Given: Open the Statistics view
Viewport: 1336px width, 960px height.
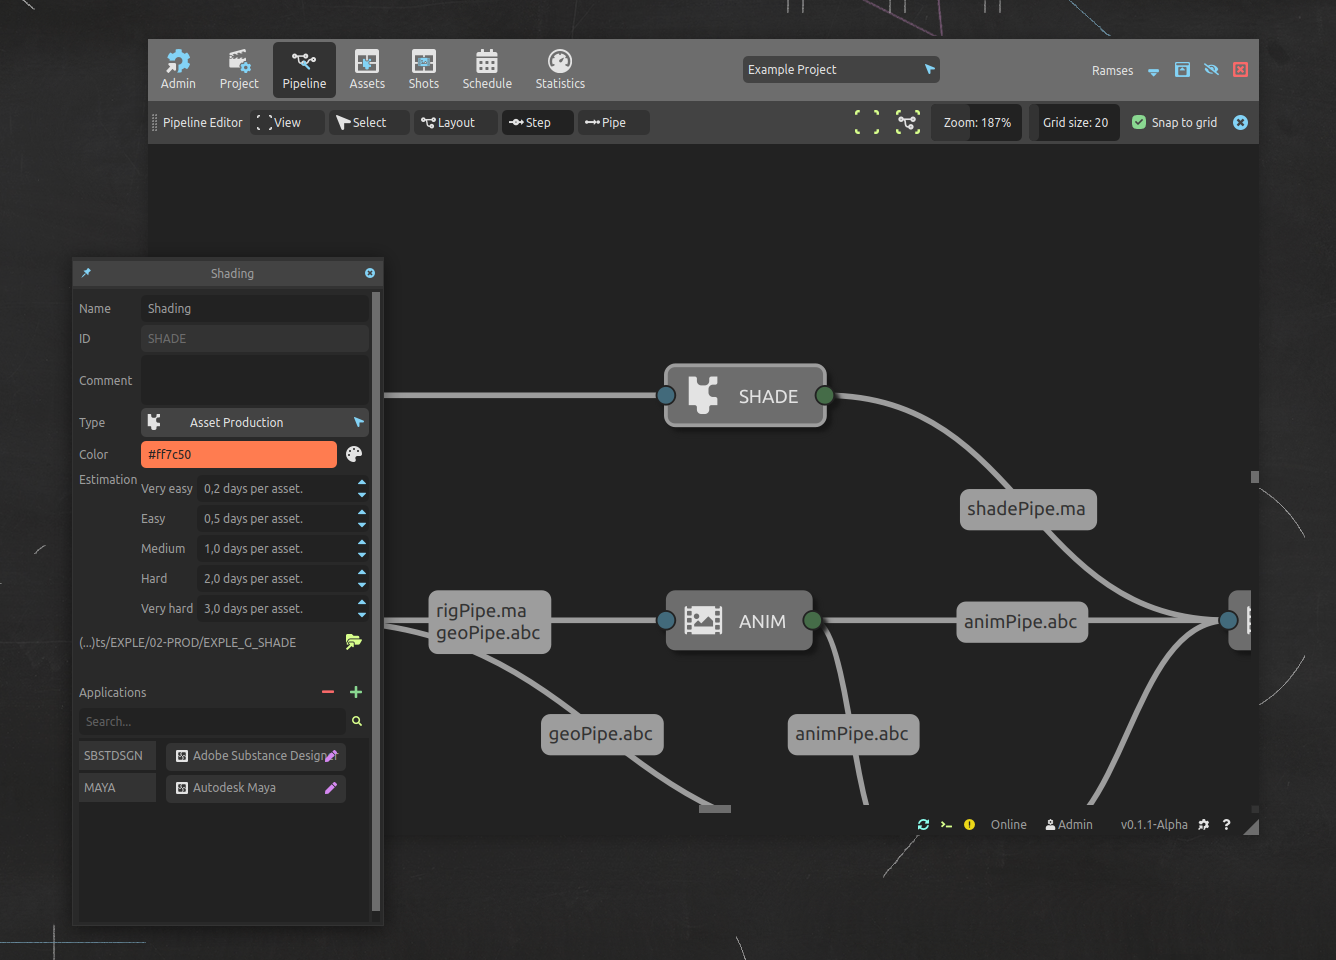Looking at the screenshot, I should coord(559,70).
